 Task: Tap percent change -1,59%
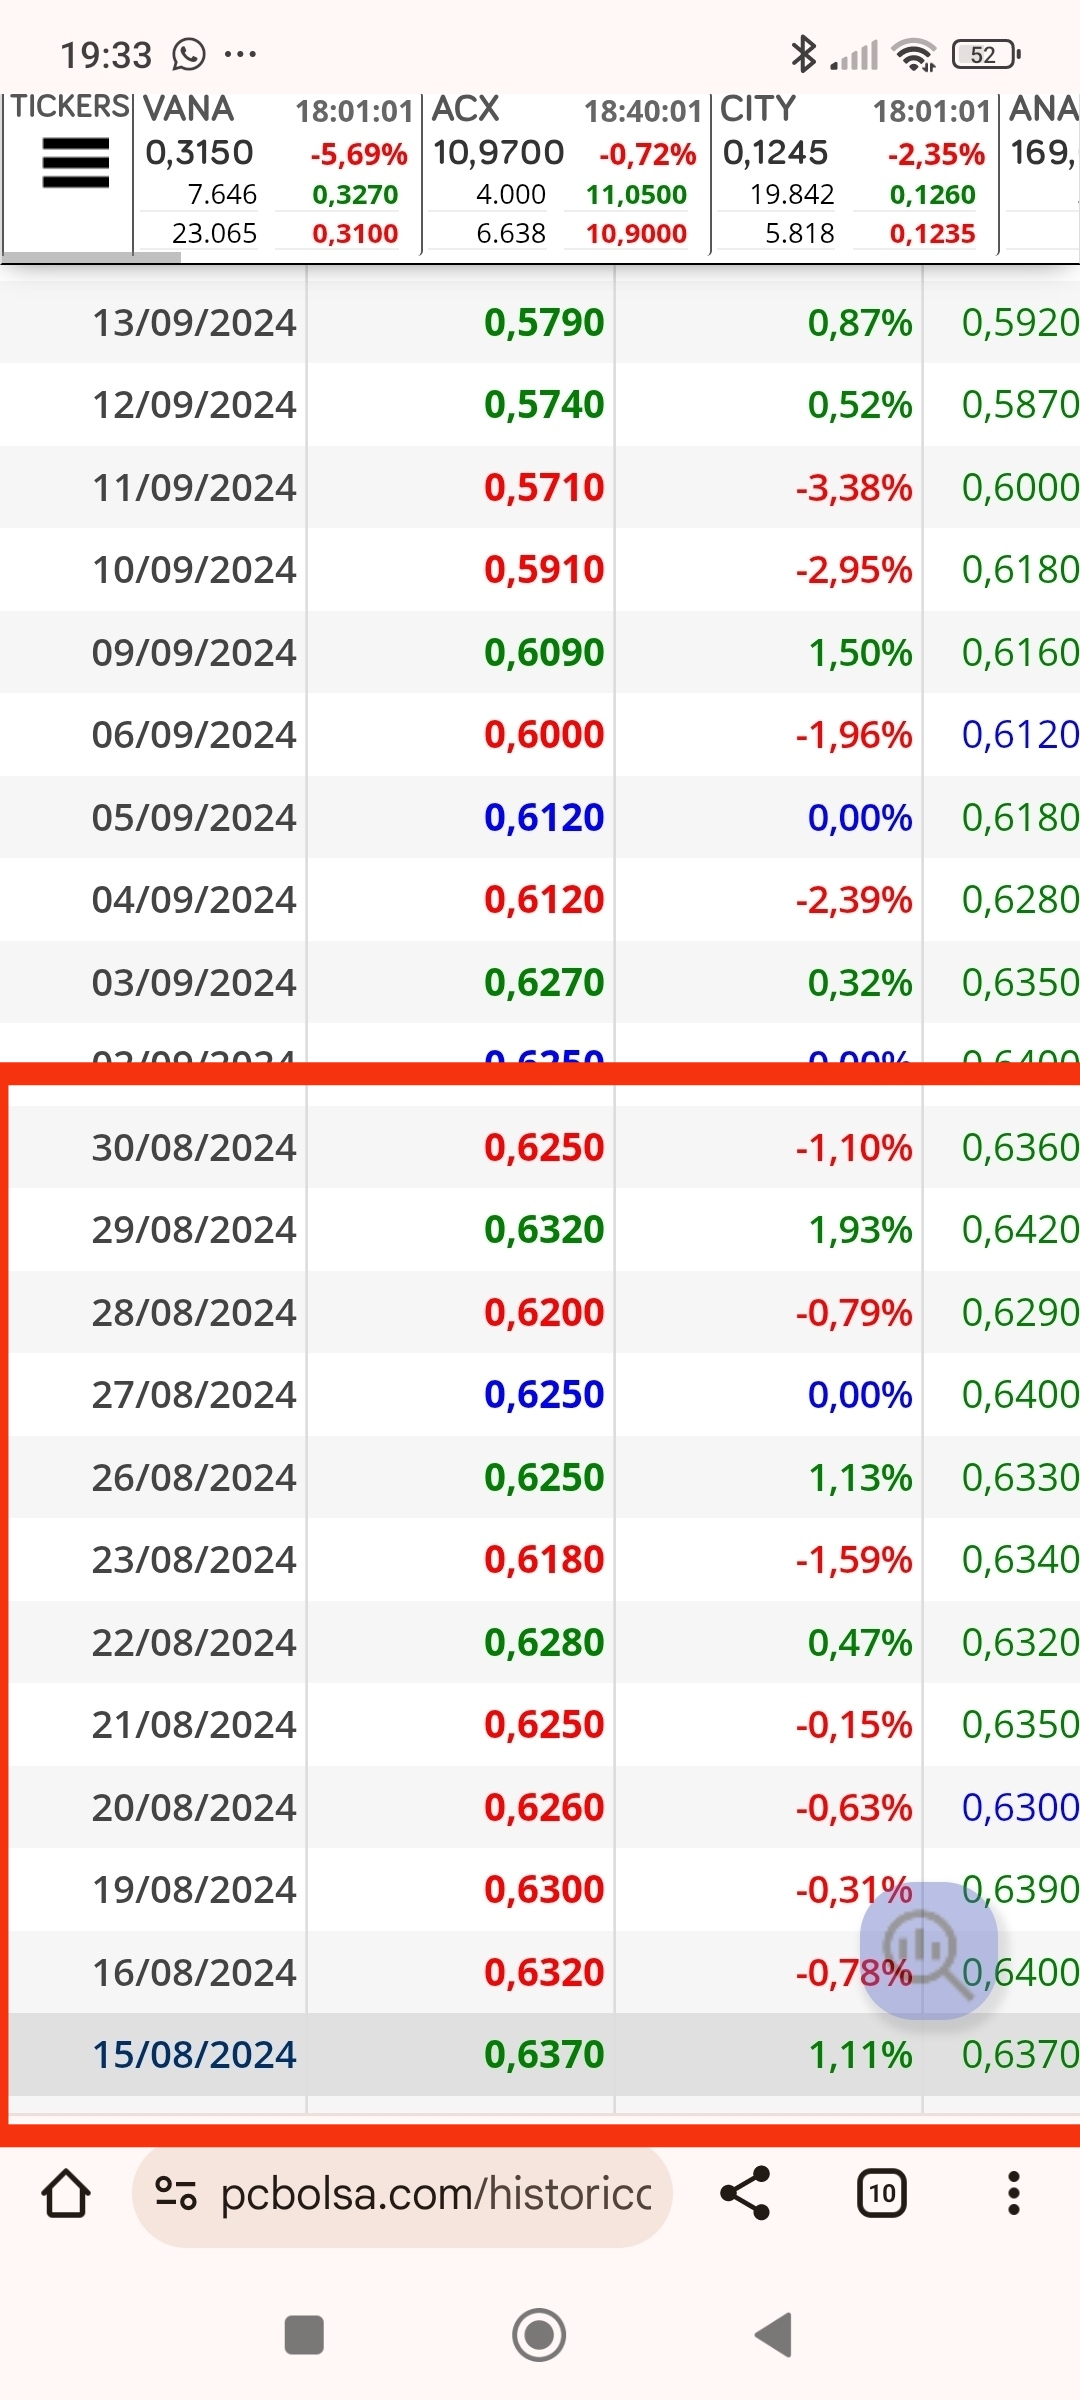coord(854,1560)
